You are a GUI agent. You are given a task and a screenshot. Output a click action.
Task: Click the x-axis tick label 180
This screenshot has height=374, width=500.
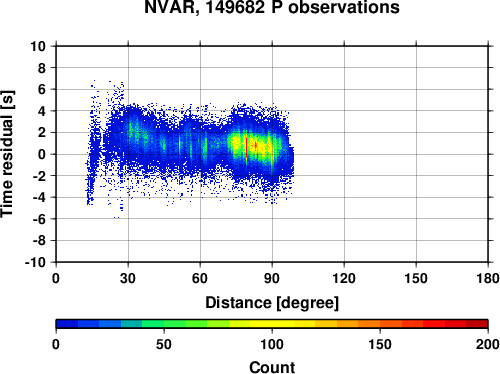(488, 278)
